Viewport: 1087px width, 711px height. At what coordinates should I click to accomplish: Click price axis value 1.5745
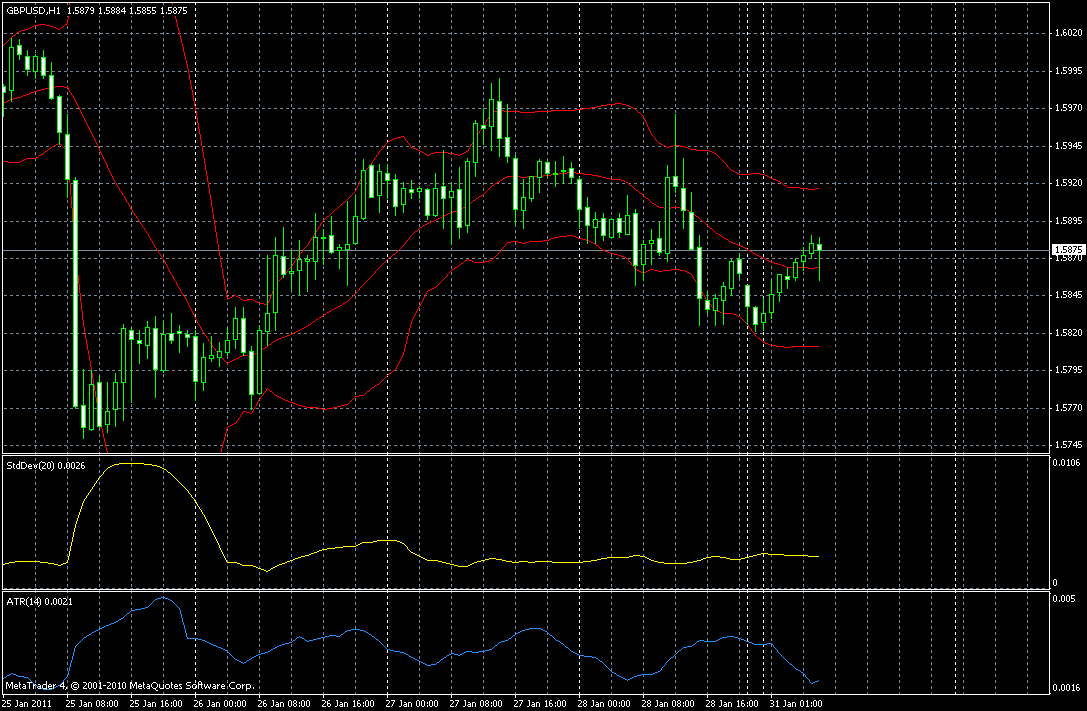[x=1068, y=446]
